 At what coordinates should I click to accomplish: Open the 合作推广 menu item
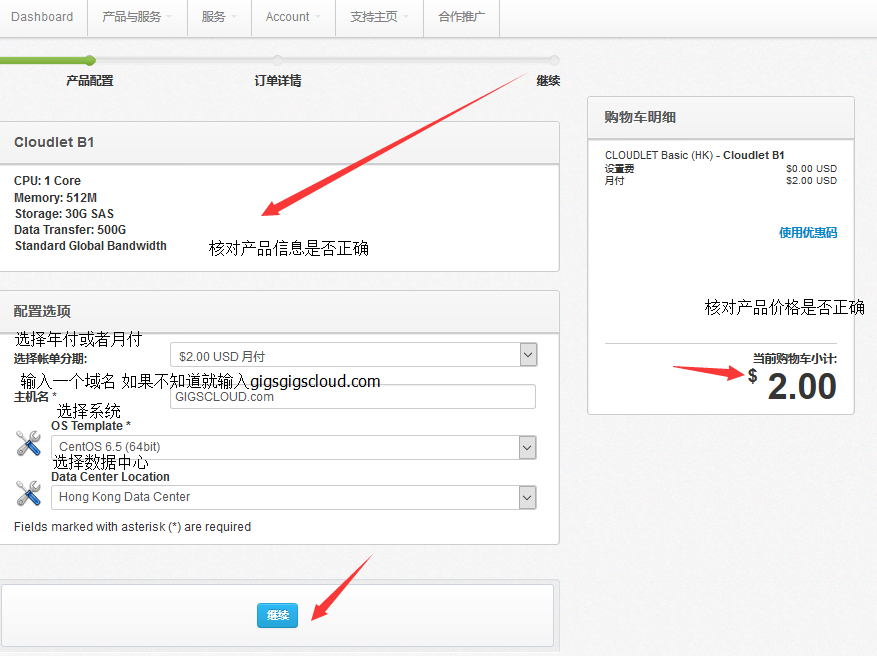tap(461, 17)
